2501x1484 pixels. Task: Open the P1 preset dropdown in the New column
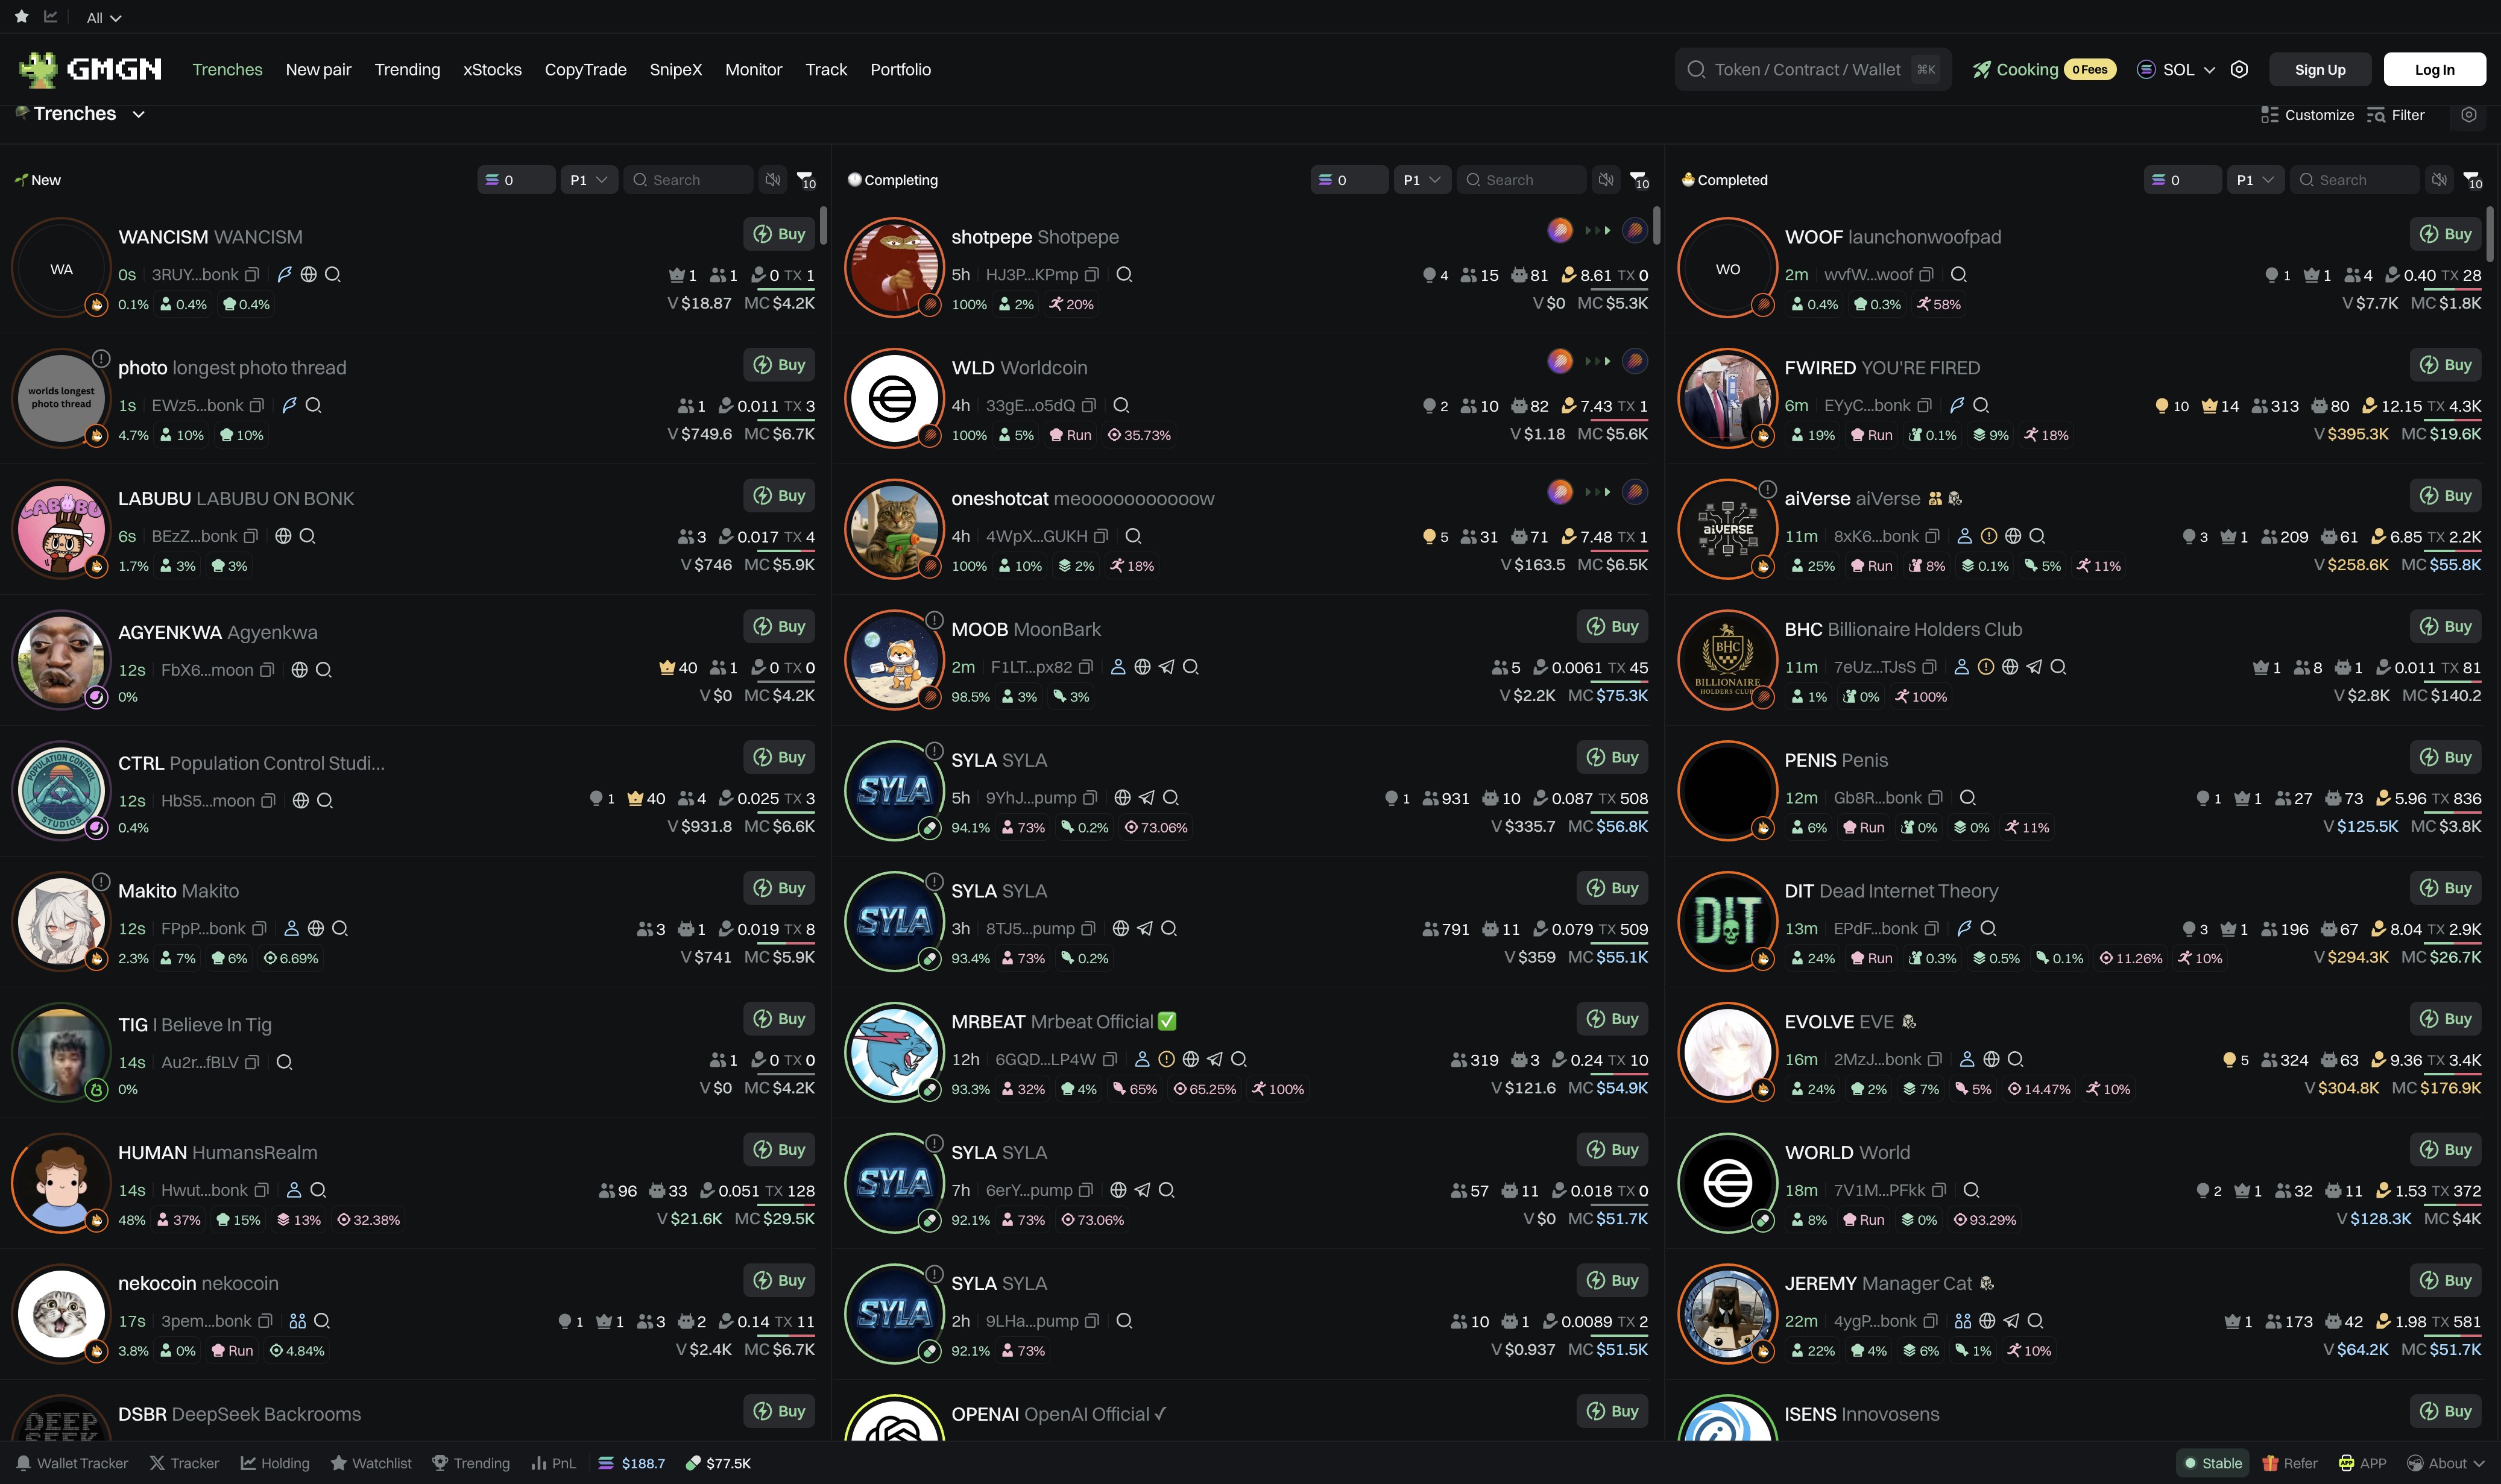click(x=589, y=180)
